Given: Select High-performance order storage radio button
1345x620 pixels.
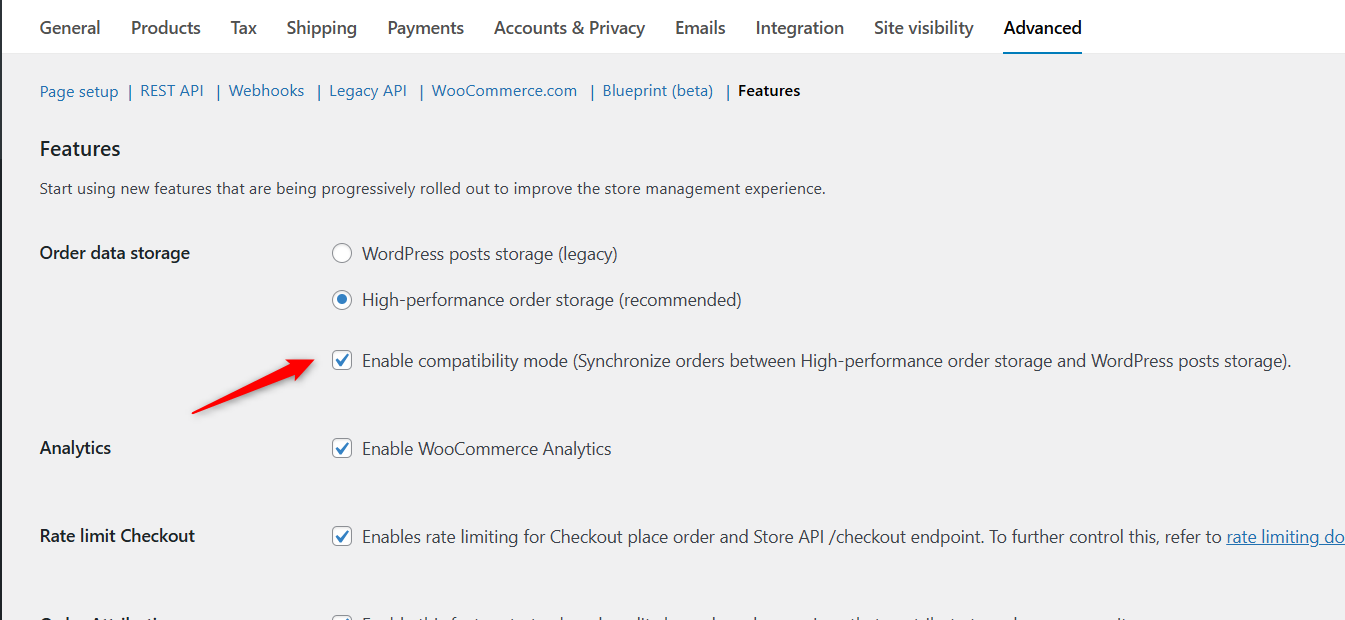Looking at the screenshot, I should click(x=342, y=300).
